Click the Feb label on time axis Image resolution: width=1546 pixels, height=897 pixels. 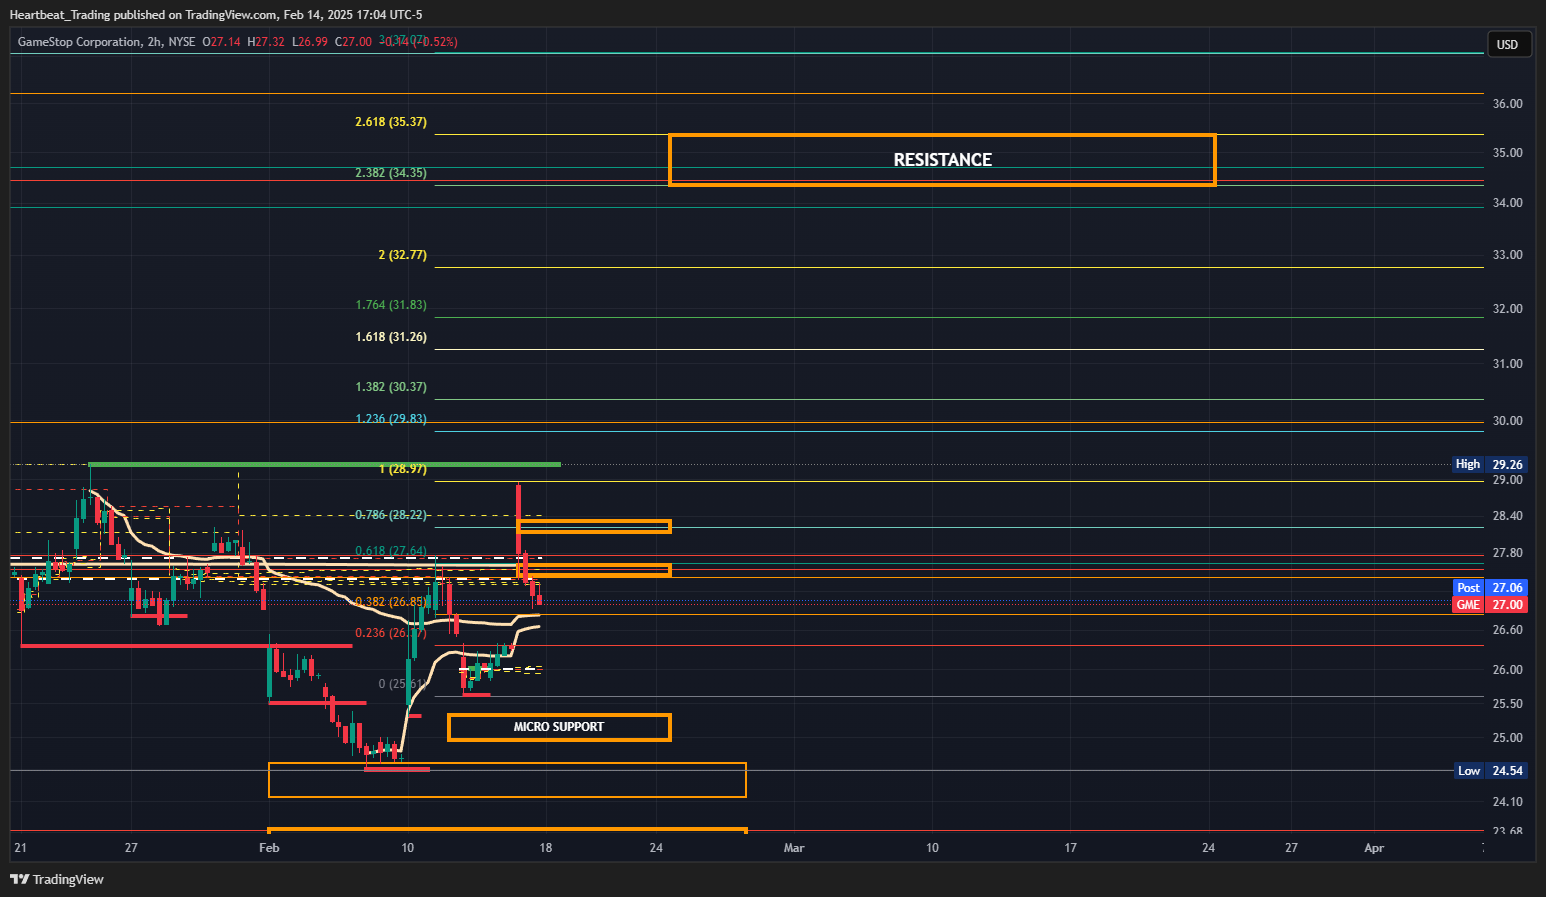[269, 848]
